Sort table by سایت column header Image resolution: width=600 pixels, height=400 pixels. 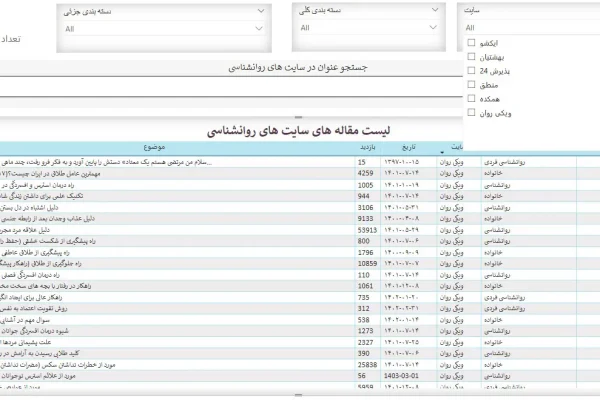coord(457,147)
